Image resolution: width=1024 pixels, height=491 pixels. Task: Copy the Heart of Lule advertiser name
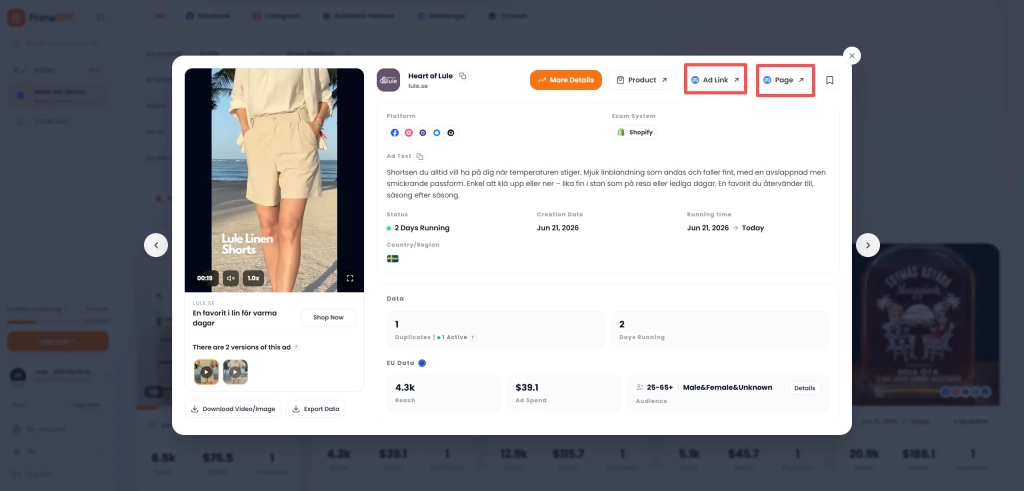pos(462,76)
